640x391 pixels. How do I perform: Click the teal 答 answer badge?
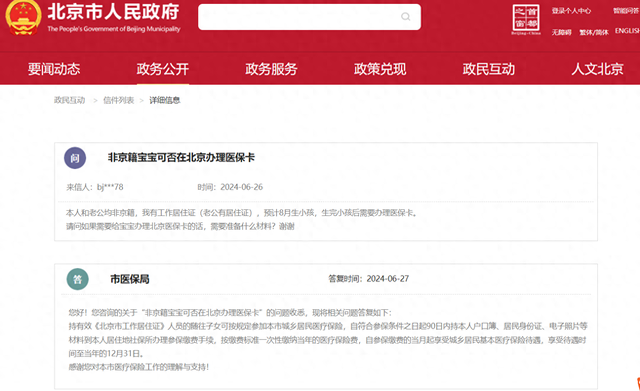pyautogui.click(x=78, y=279)
